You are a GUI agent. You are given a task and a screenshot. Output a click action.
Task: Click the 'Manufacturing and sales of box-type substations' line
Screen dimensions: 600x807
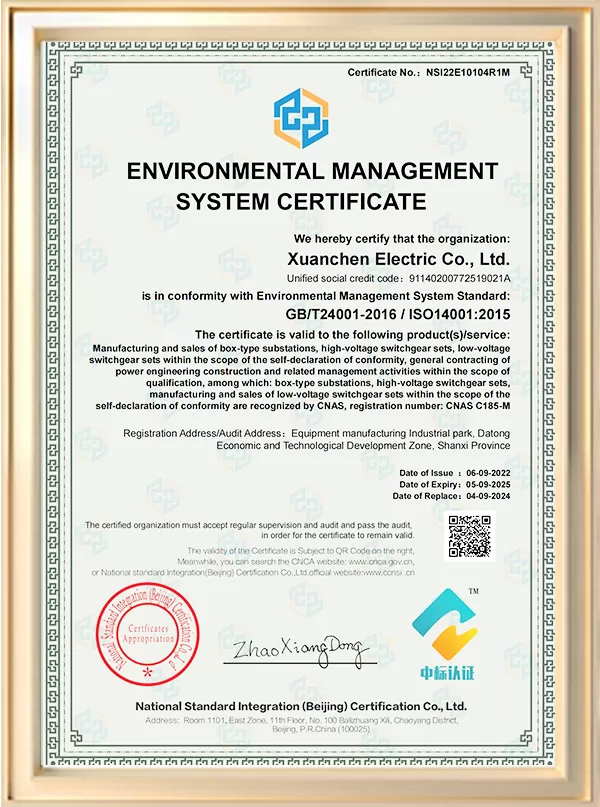click(x=302, y=348)
